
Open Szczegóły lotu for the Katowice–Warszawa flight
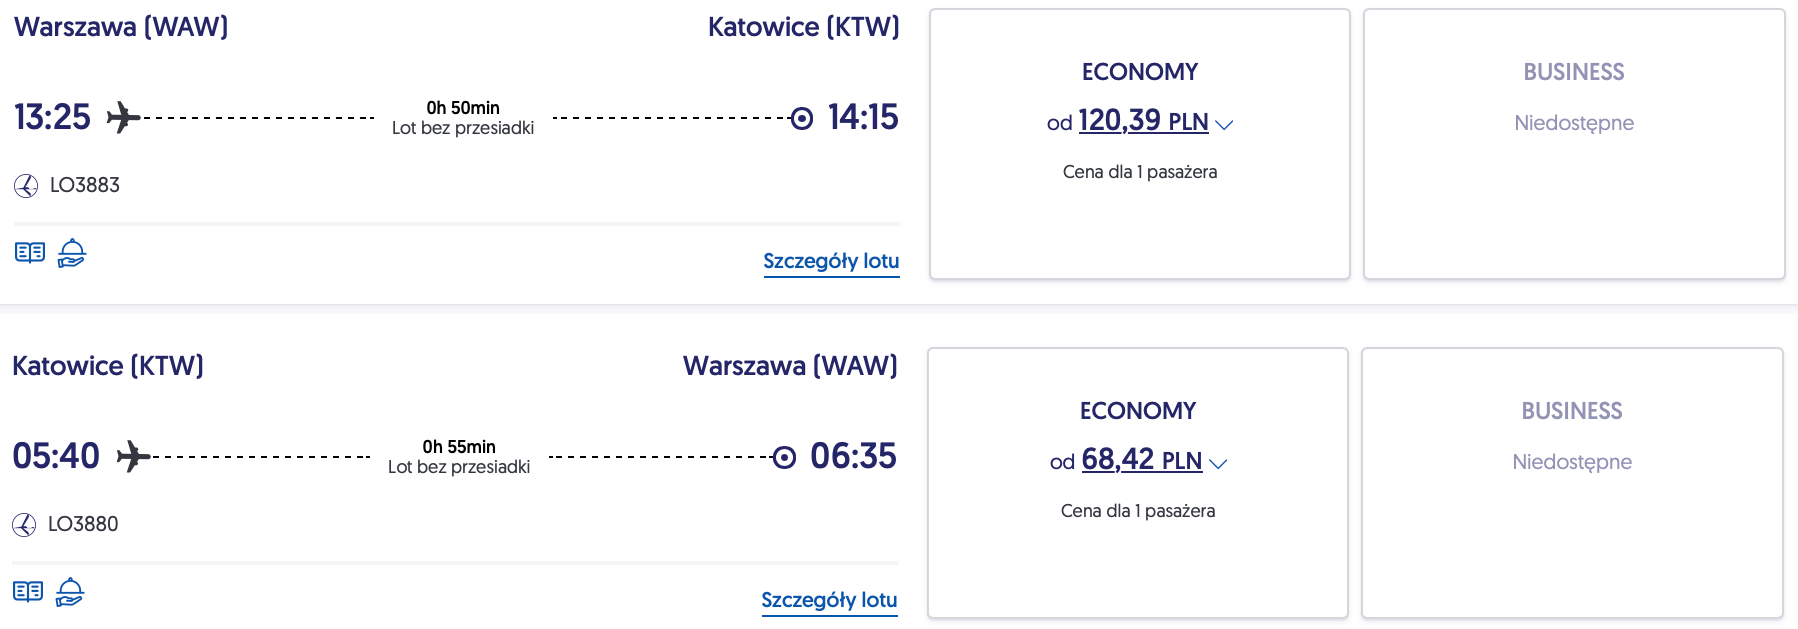click(x=829, y=600)
